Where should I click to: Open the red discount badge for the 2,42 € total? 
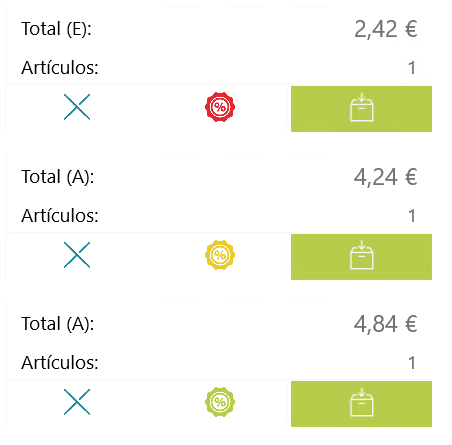tap(220, 107)
